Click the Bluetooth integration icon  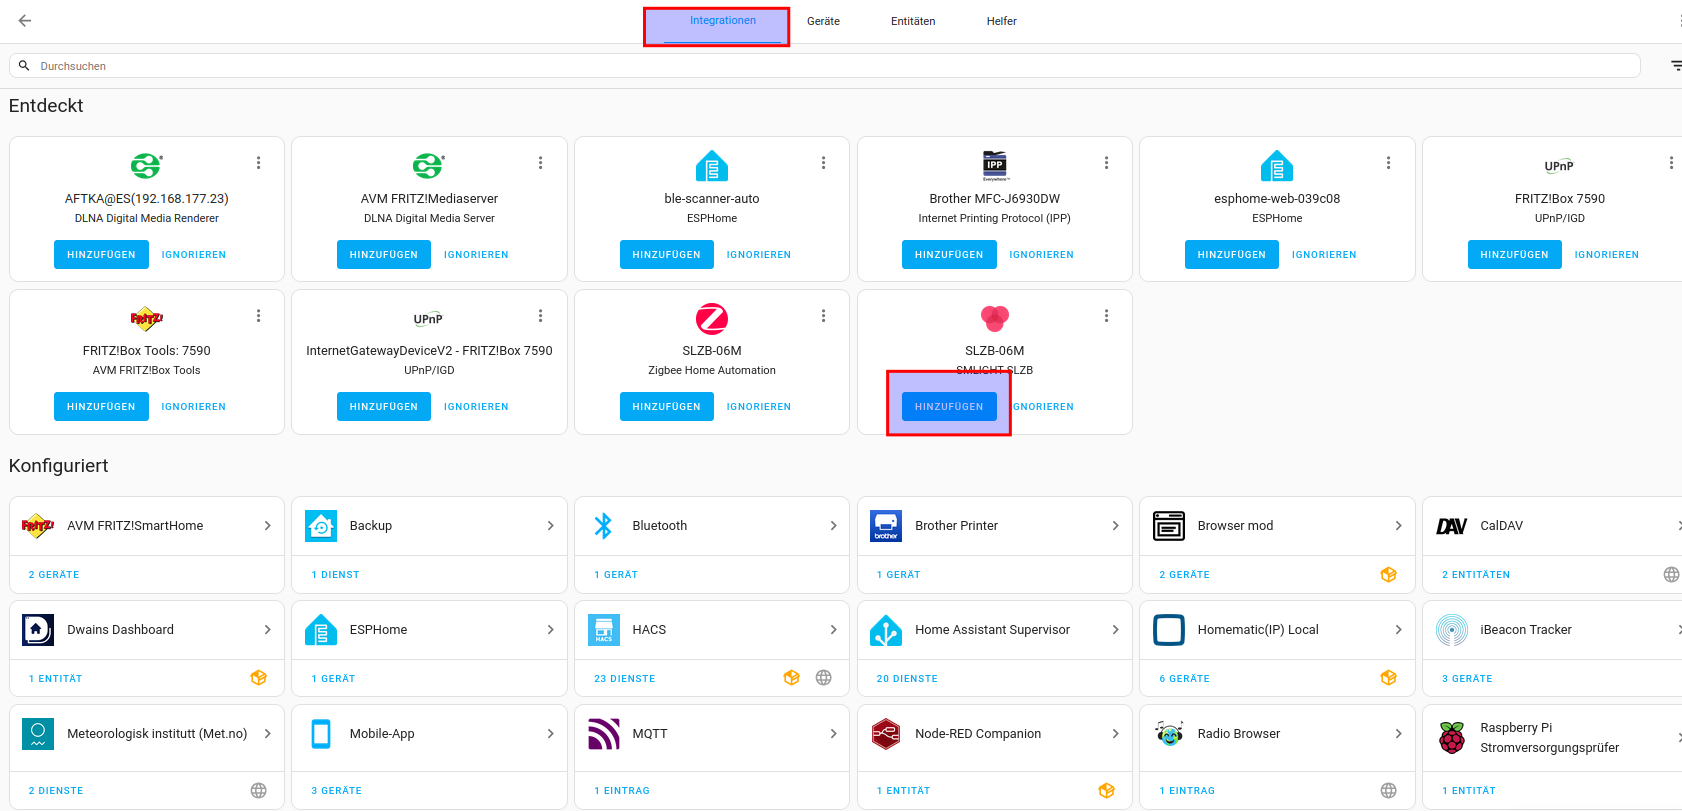(x=603, y=526)
